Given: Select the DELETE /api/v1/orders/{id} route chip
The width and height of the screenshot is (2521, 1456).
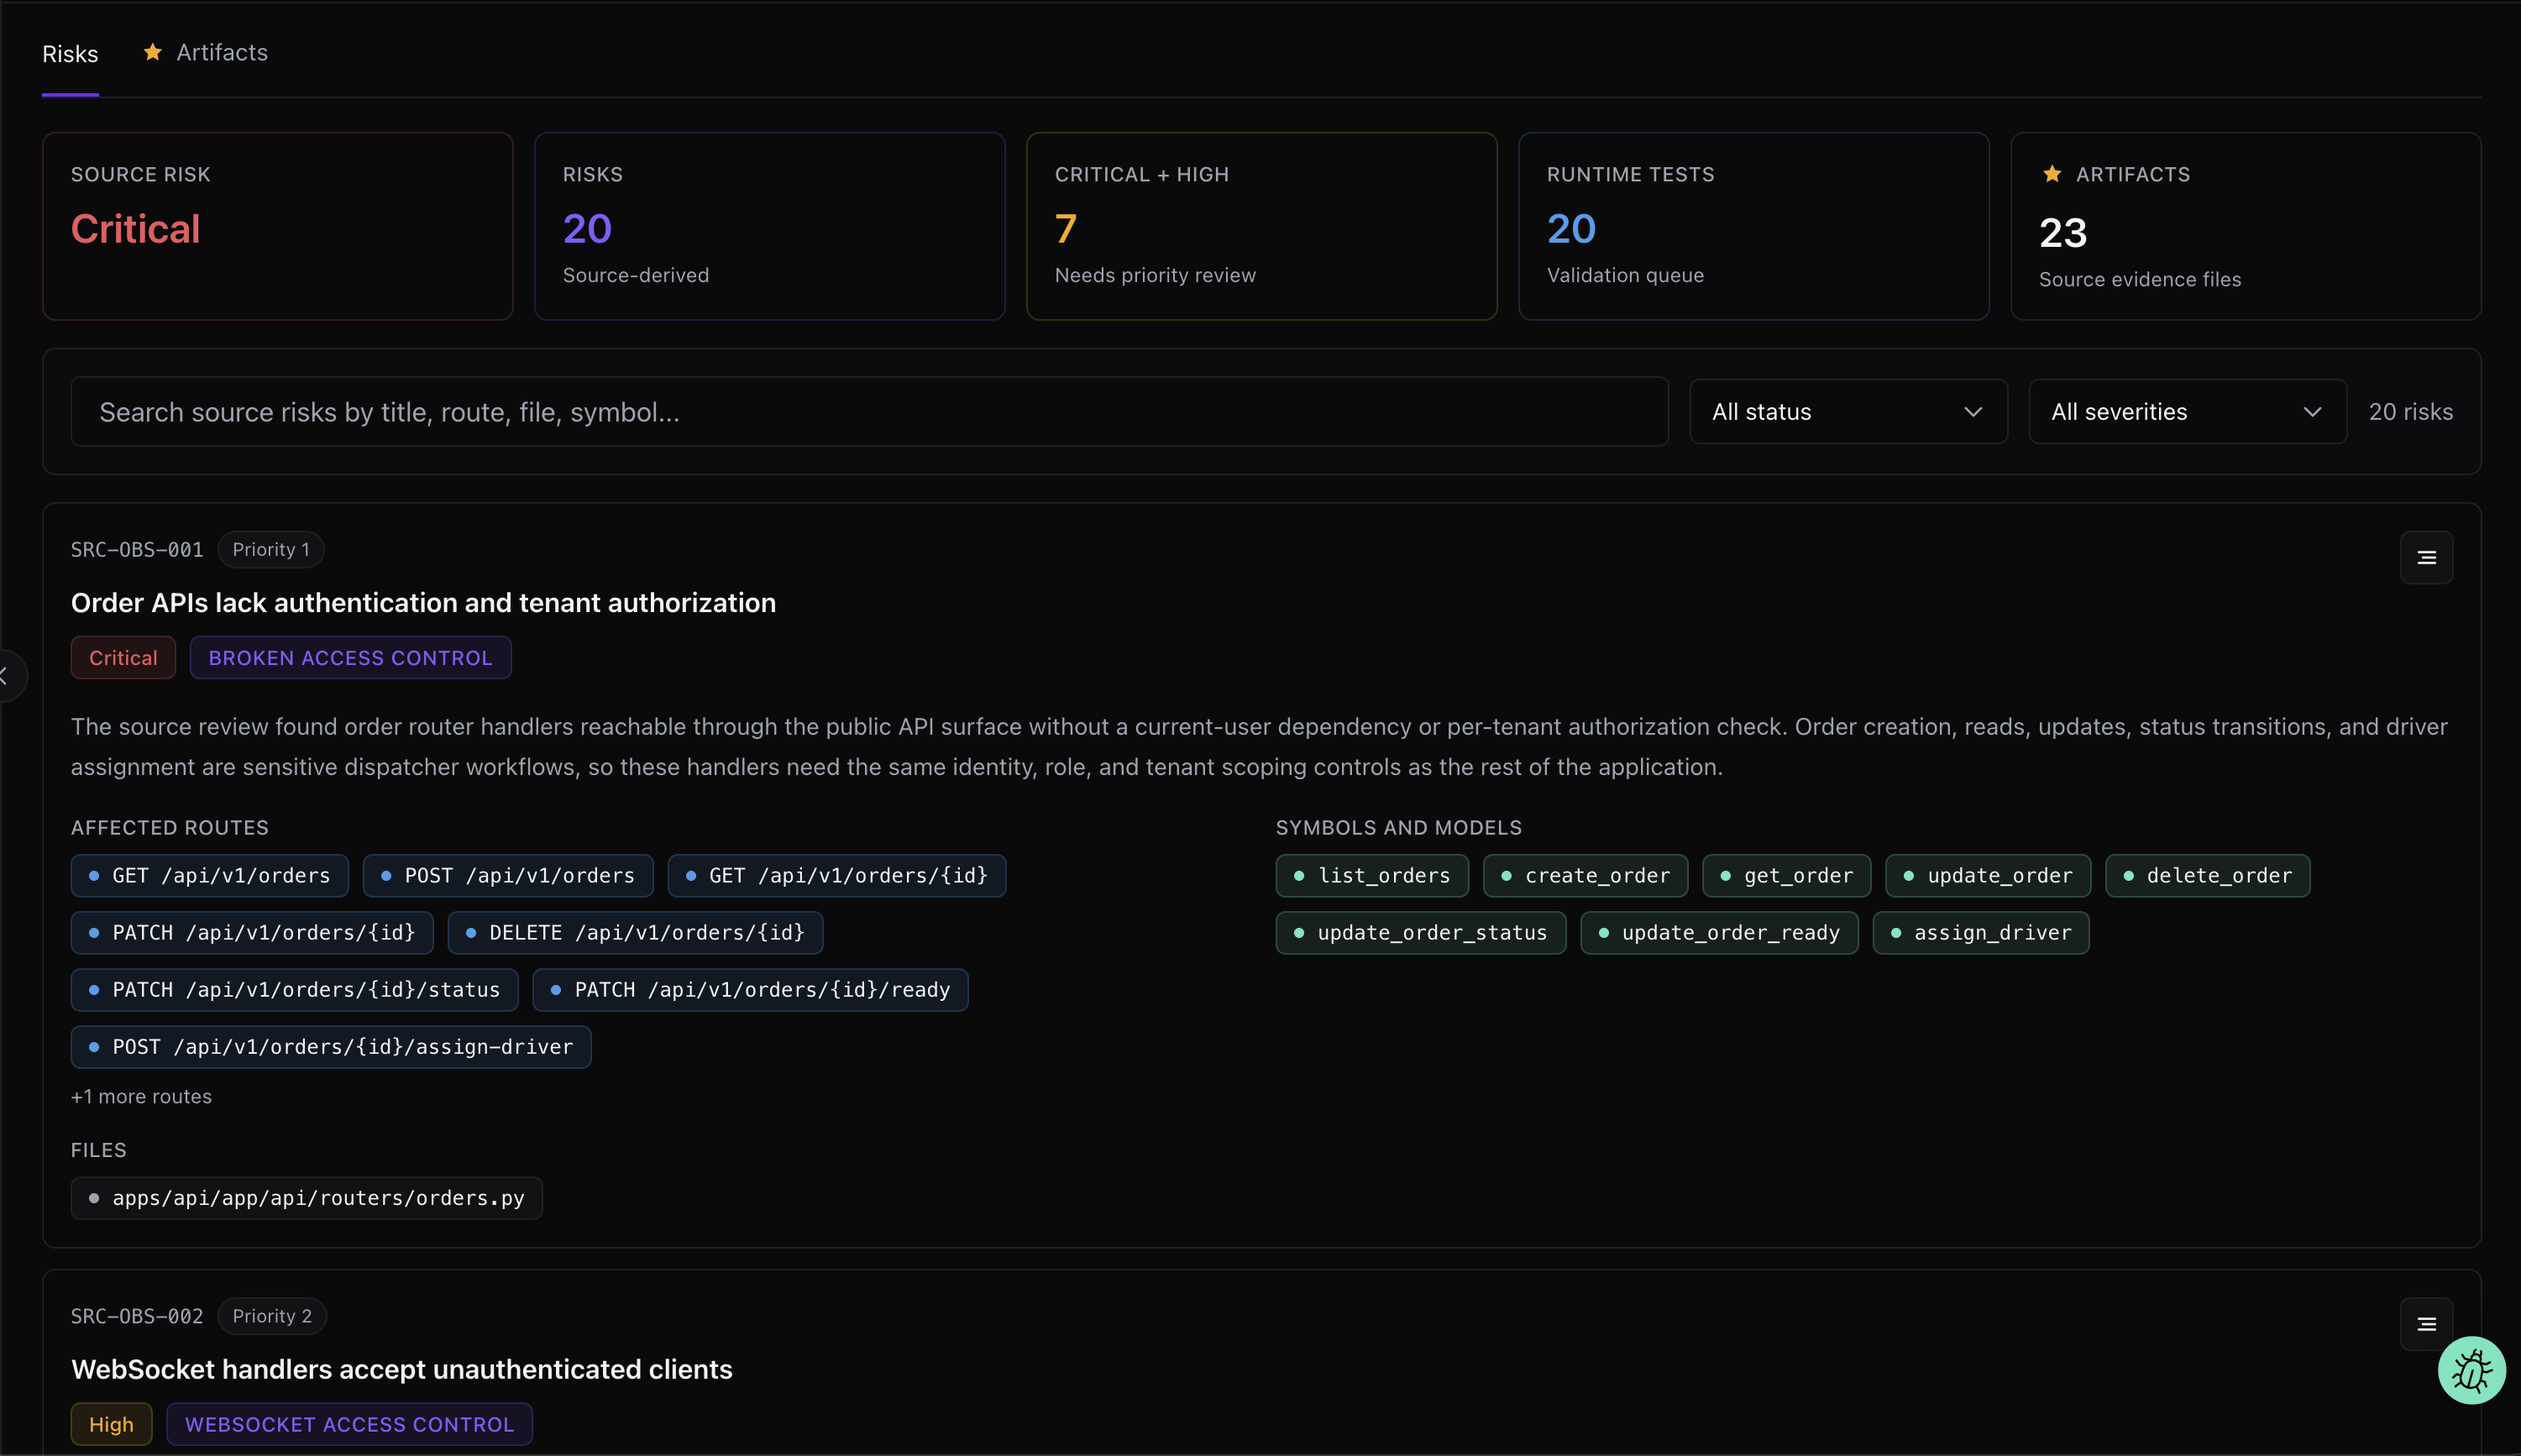Looking at the screenshot, I should 635,932.
